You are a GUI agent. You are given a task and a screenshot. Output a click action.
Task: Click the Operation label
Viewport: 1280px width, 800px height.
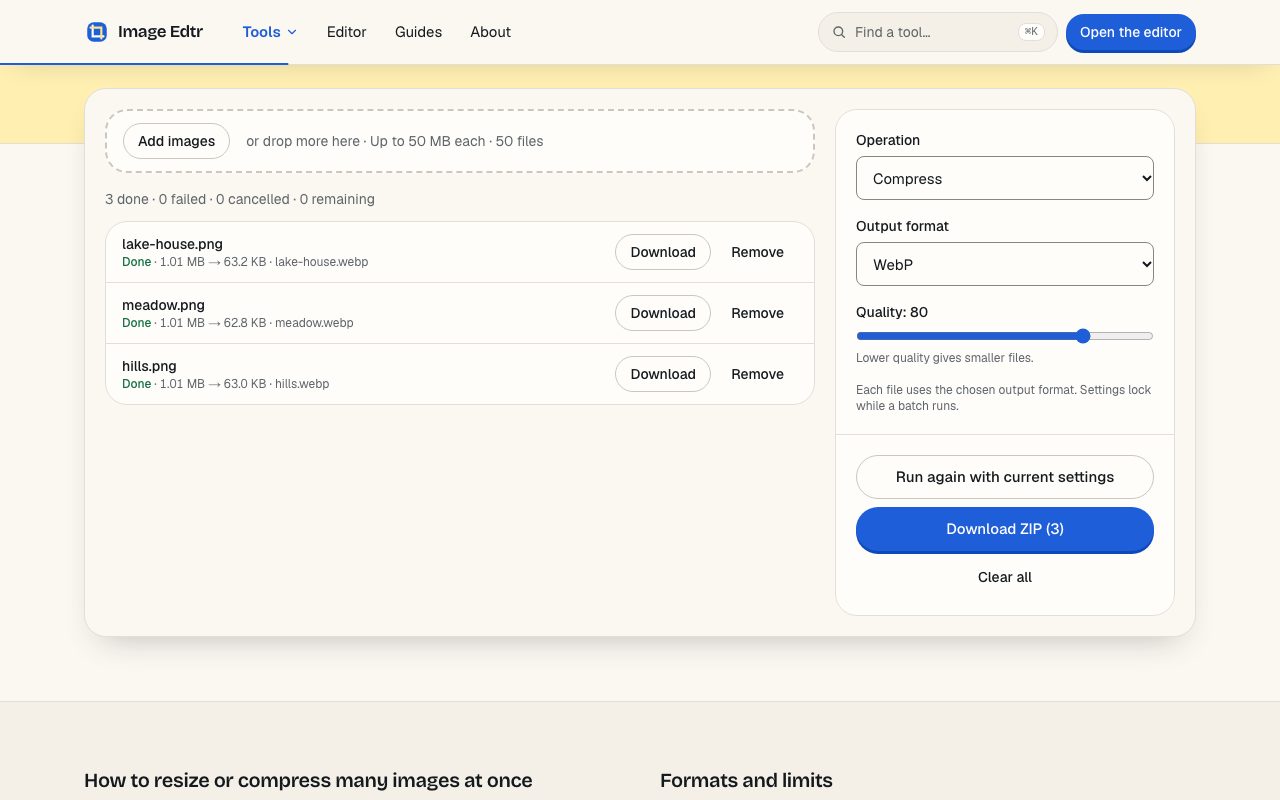888,140
